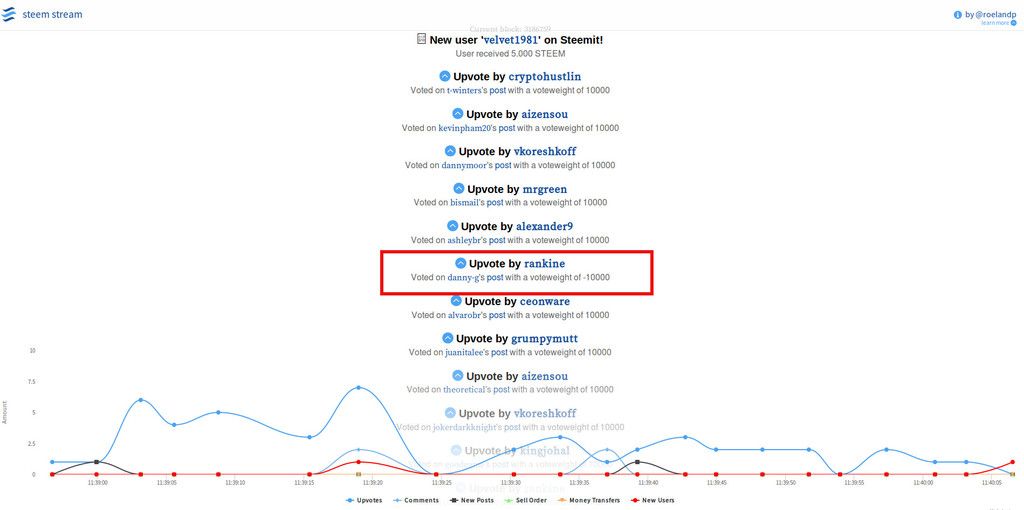Click the upvote icon next to ceonware
1024x510 pixels.
tap(456, 301)
